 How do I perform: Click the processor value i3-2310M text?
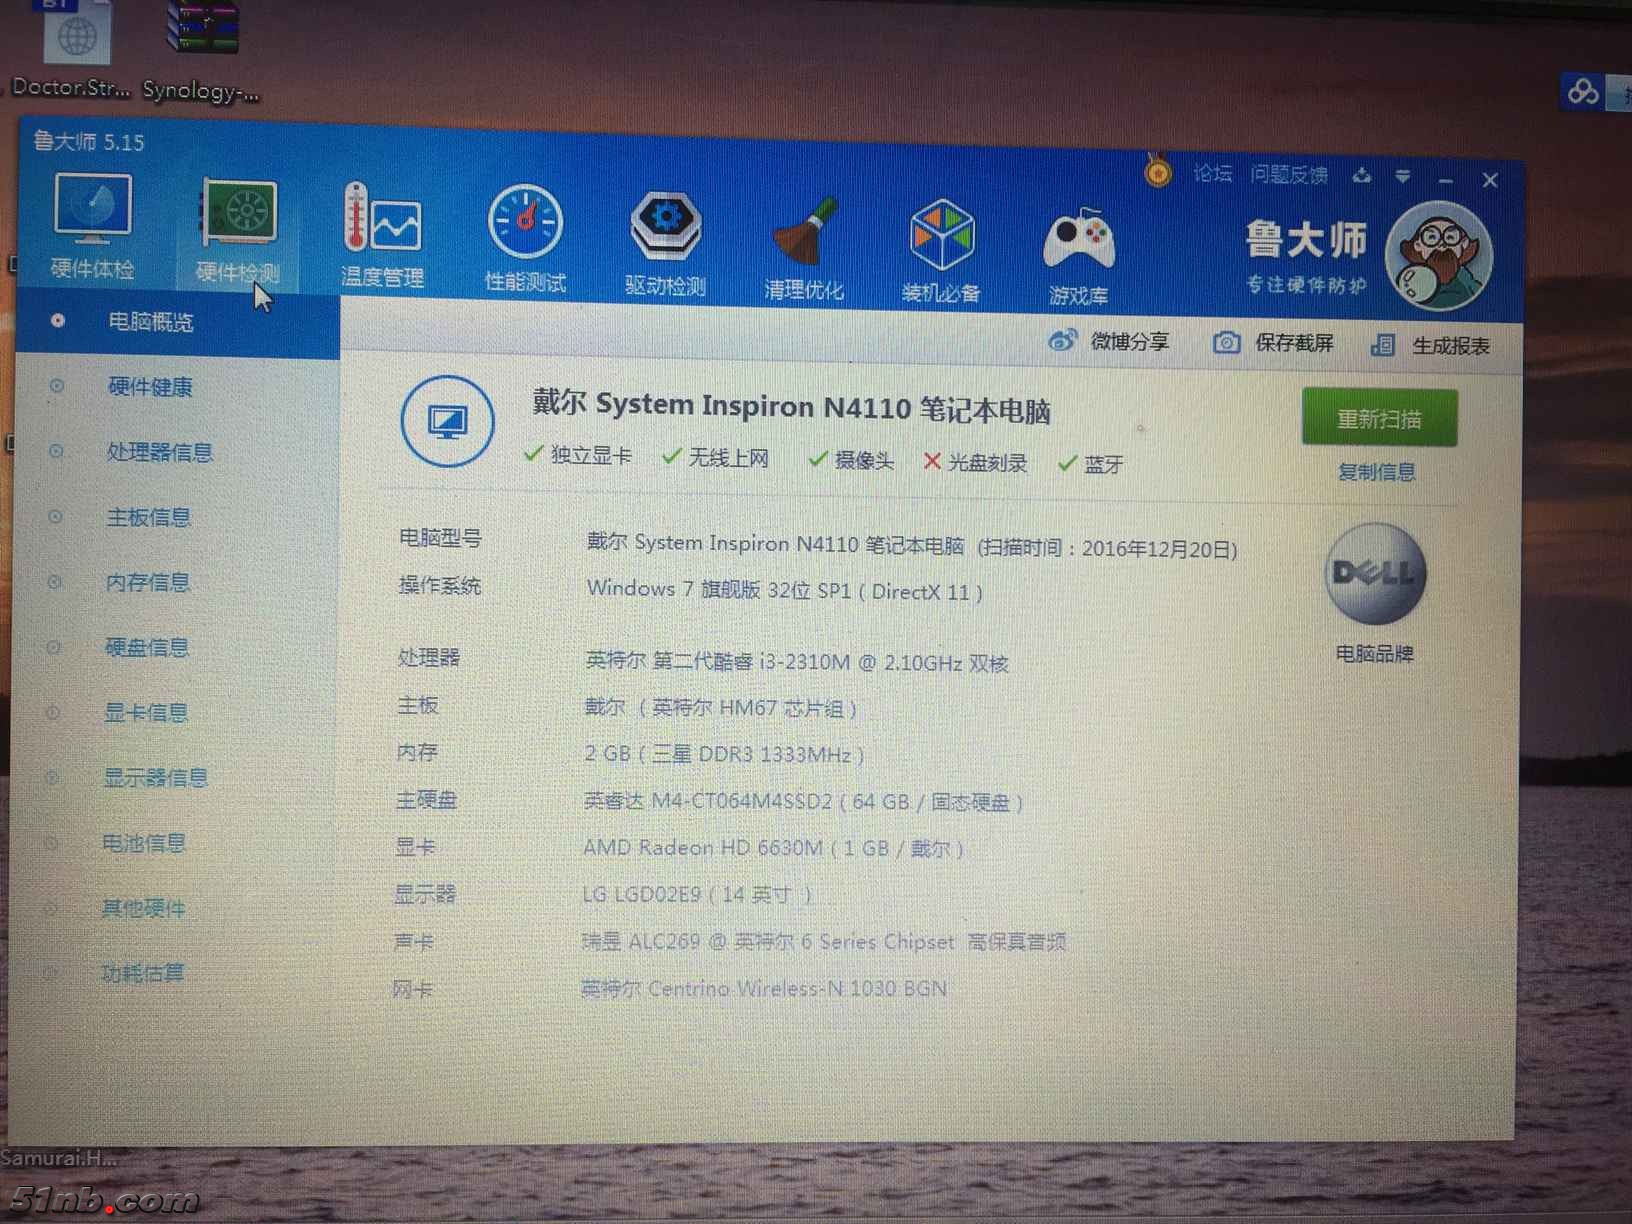click(797, 661)
